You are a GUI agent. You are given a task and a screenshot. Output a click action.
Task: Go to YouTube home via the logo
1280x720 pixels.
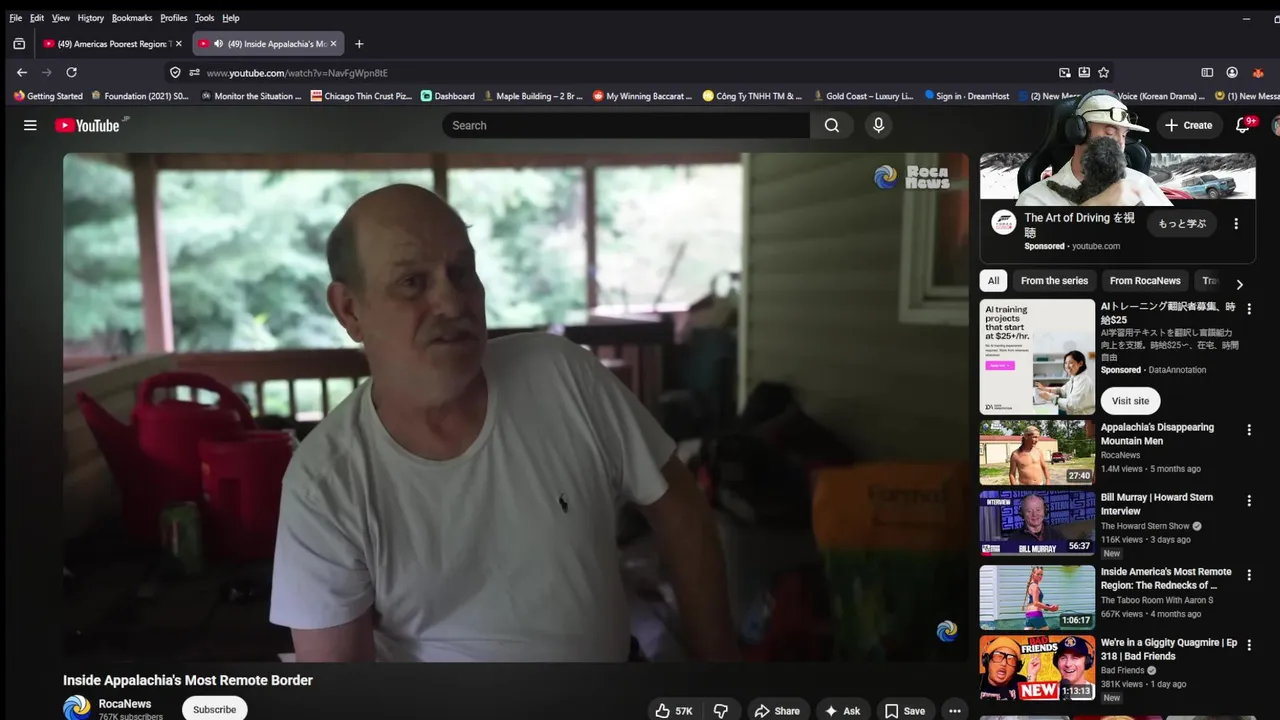[87, 125]
